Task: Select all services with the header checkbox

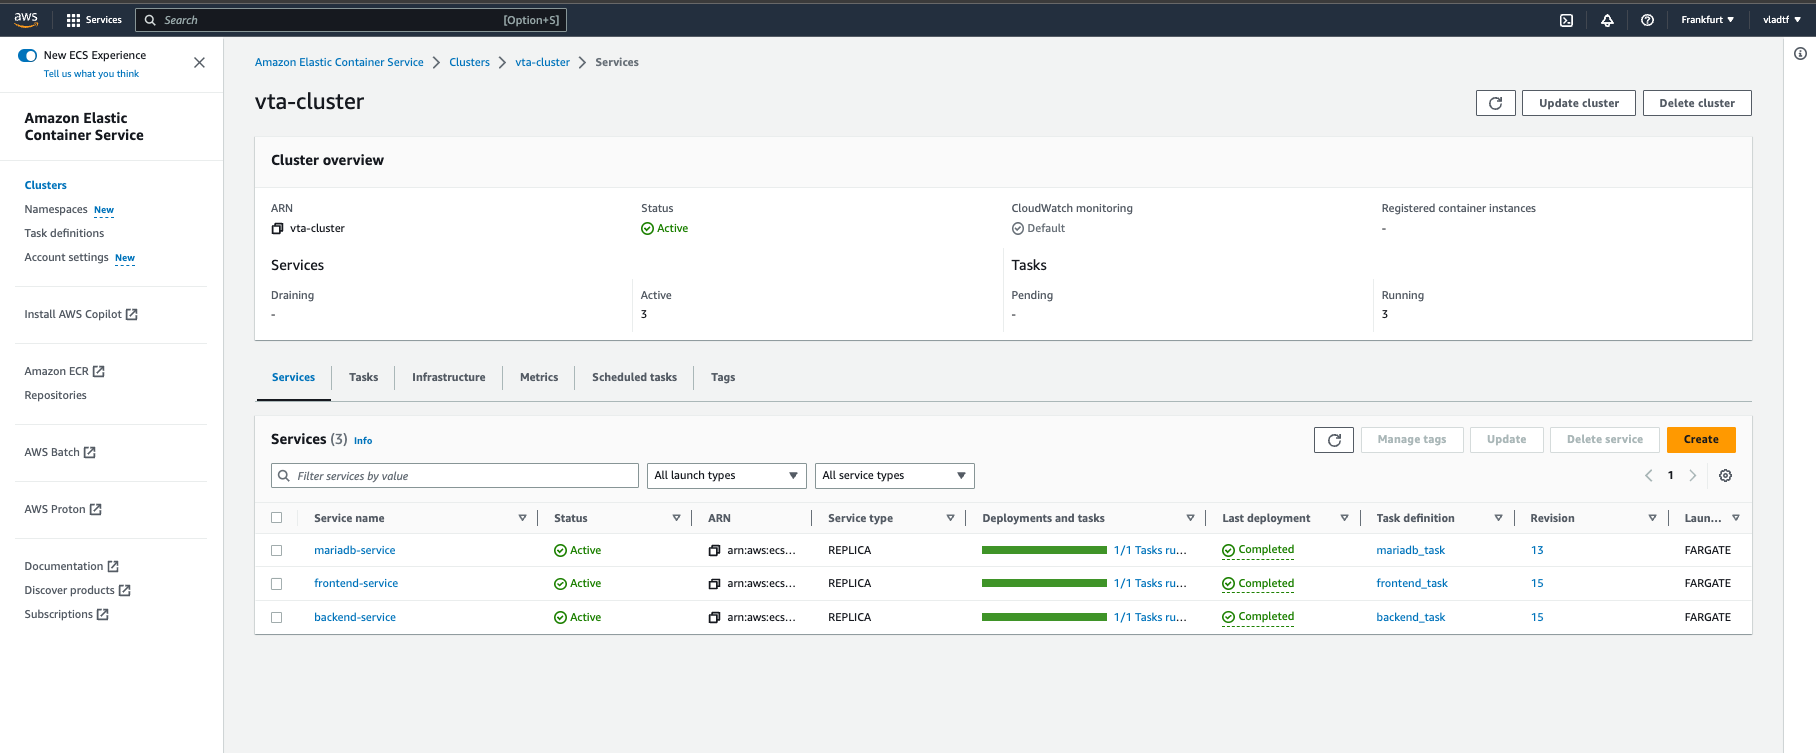Action: tap(277, 518)
